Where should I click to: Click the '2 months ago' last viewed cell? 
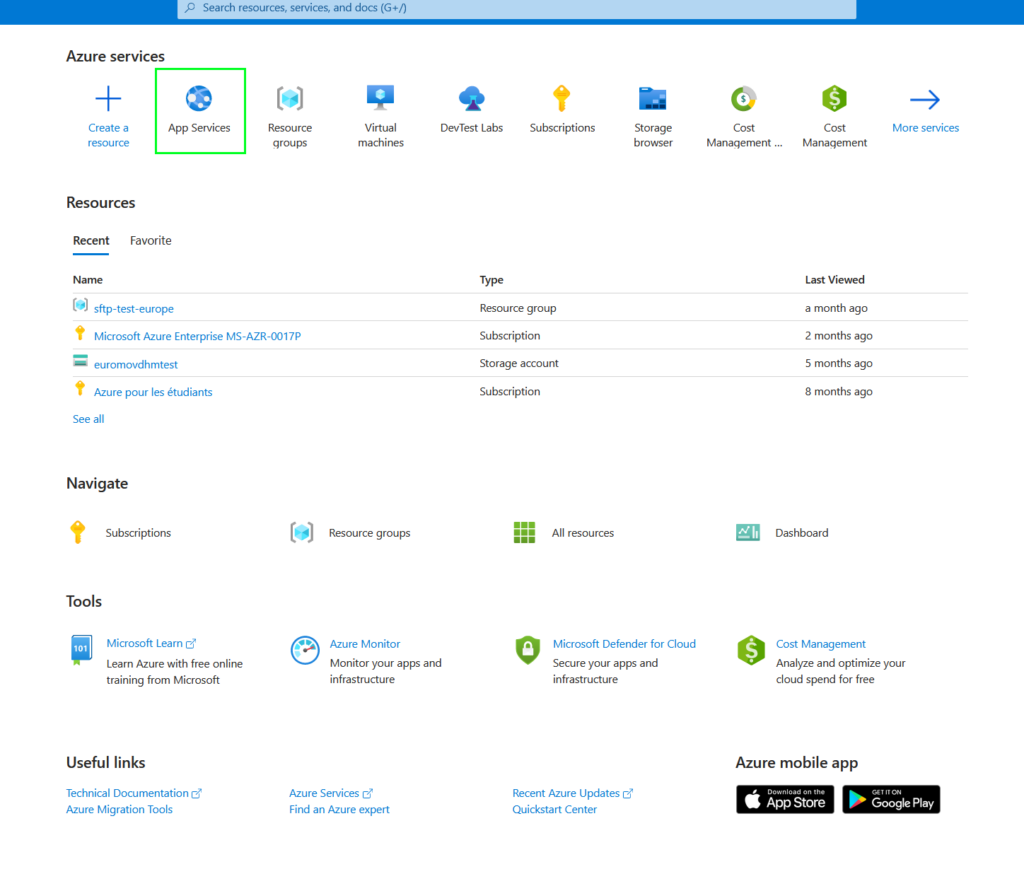click(839, 335)
